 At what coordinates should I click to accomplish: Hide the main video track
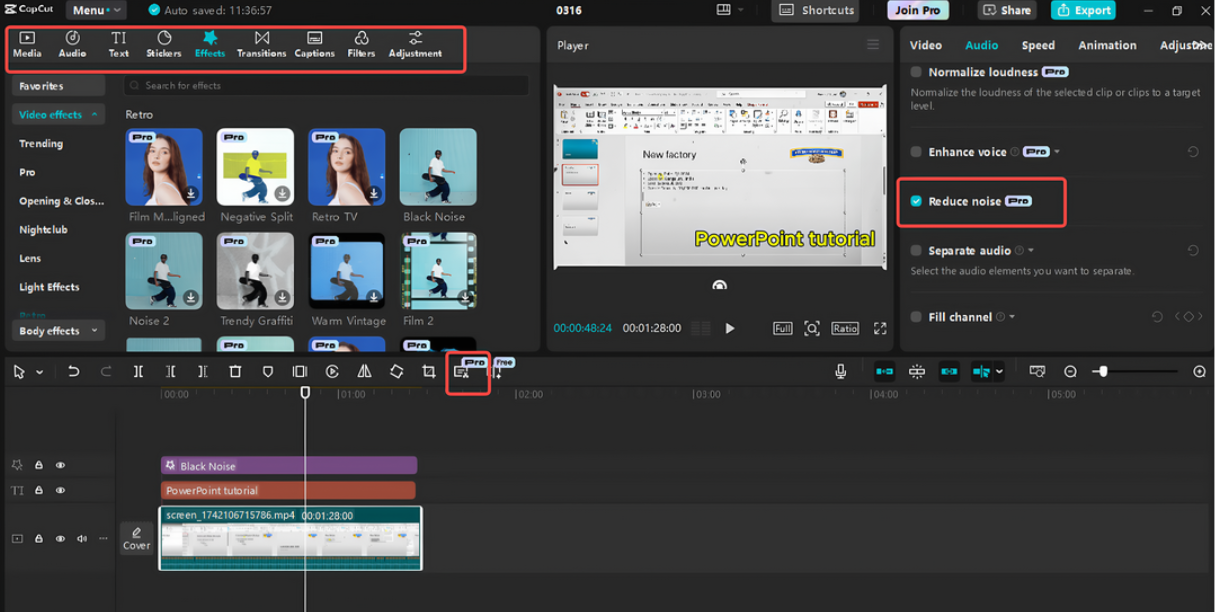60,538
